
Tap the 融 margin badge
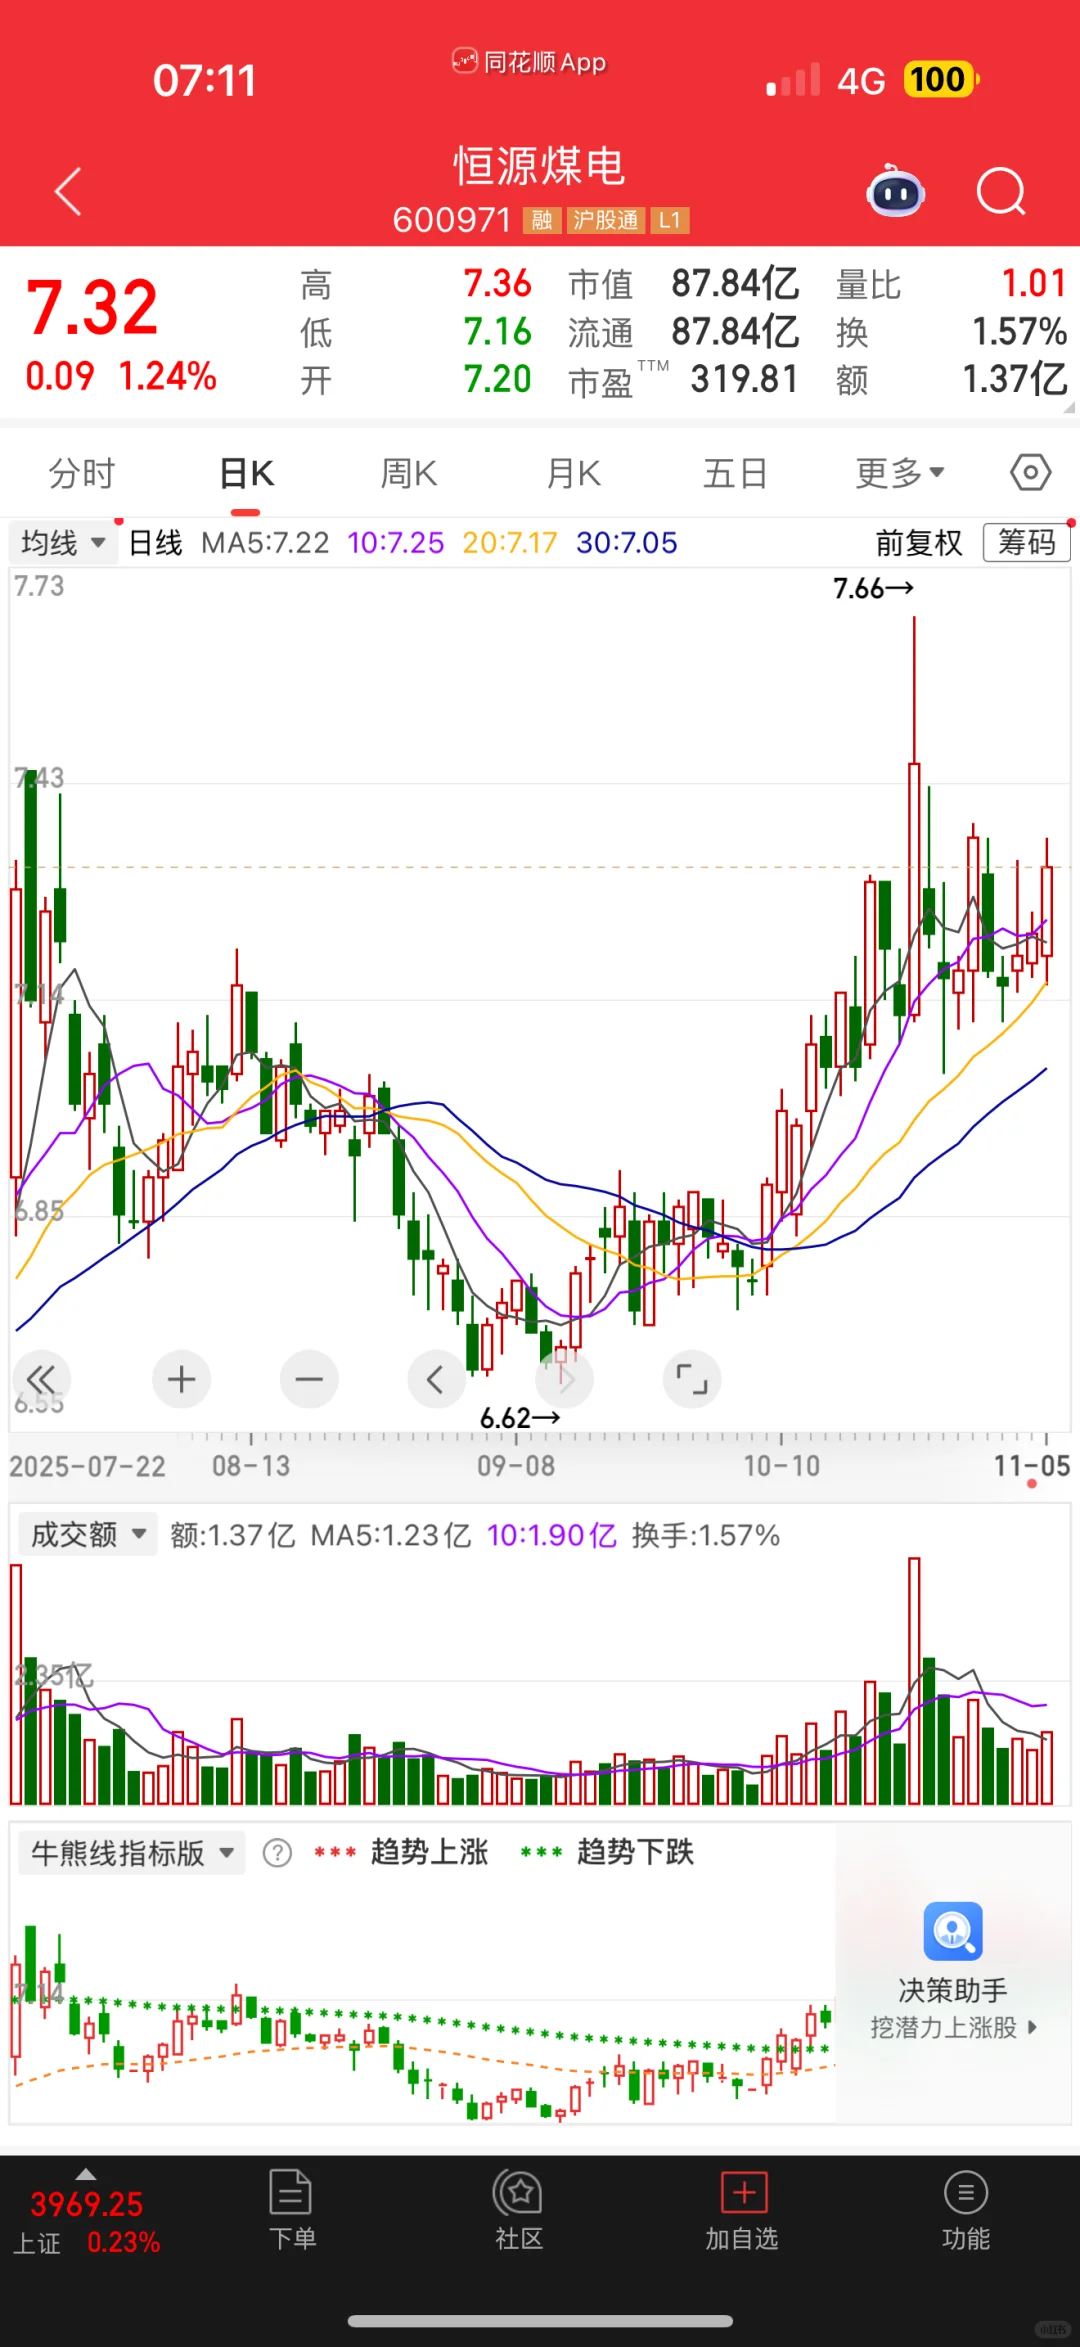coord(541,220)
